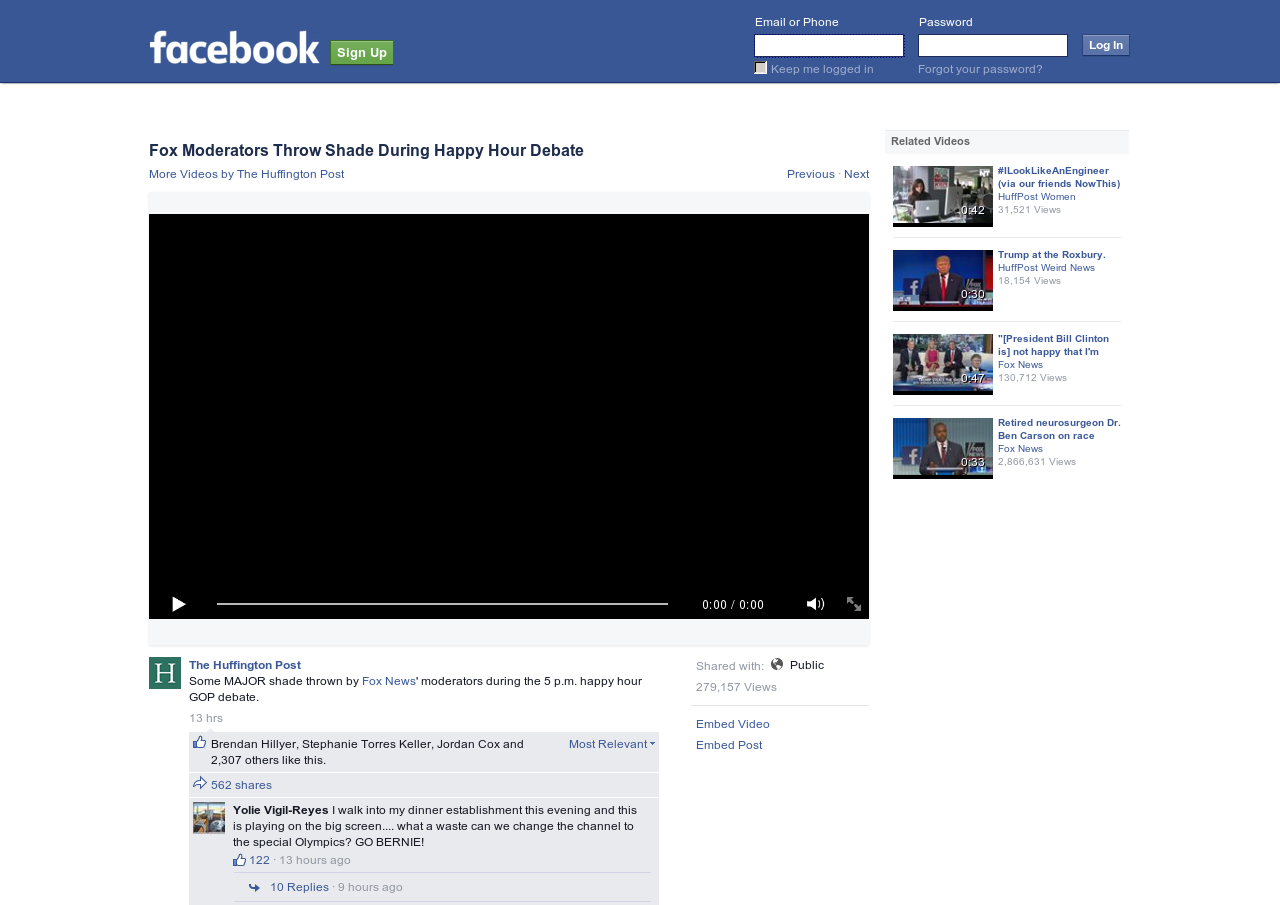
Task: Click Embed Video link
Action: (x=733, y=724)
